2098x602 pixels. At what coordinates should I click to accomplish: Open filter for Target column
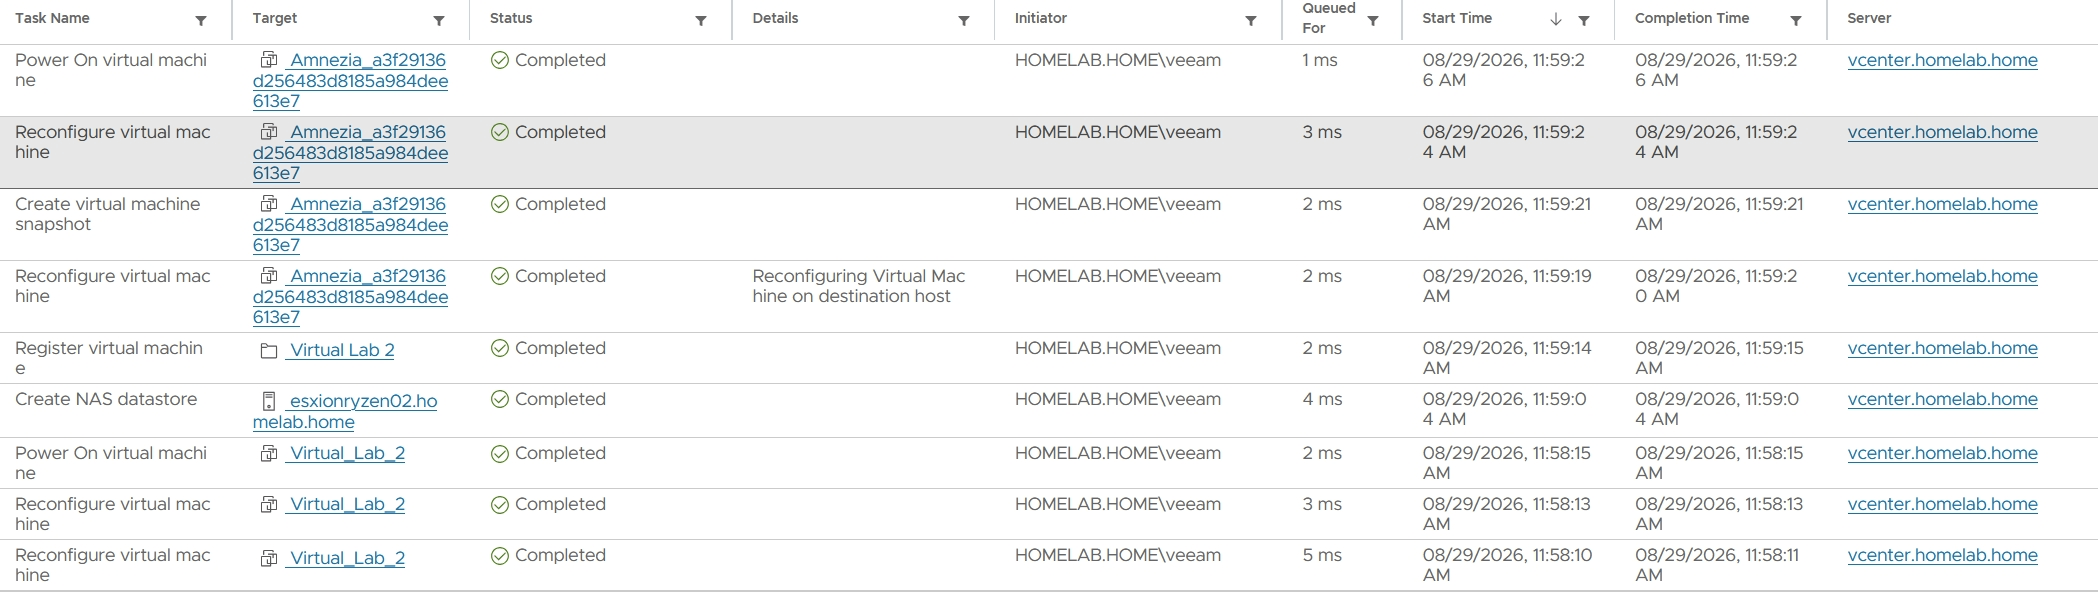tap(439, 21)
